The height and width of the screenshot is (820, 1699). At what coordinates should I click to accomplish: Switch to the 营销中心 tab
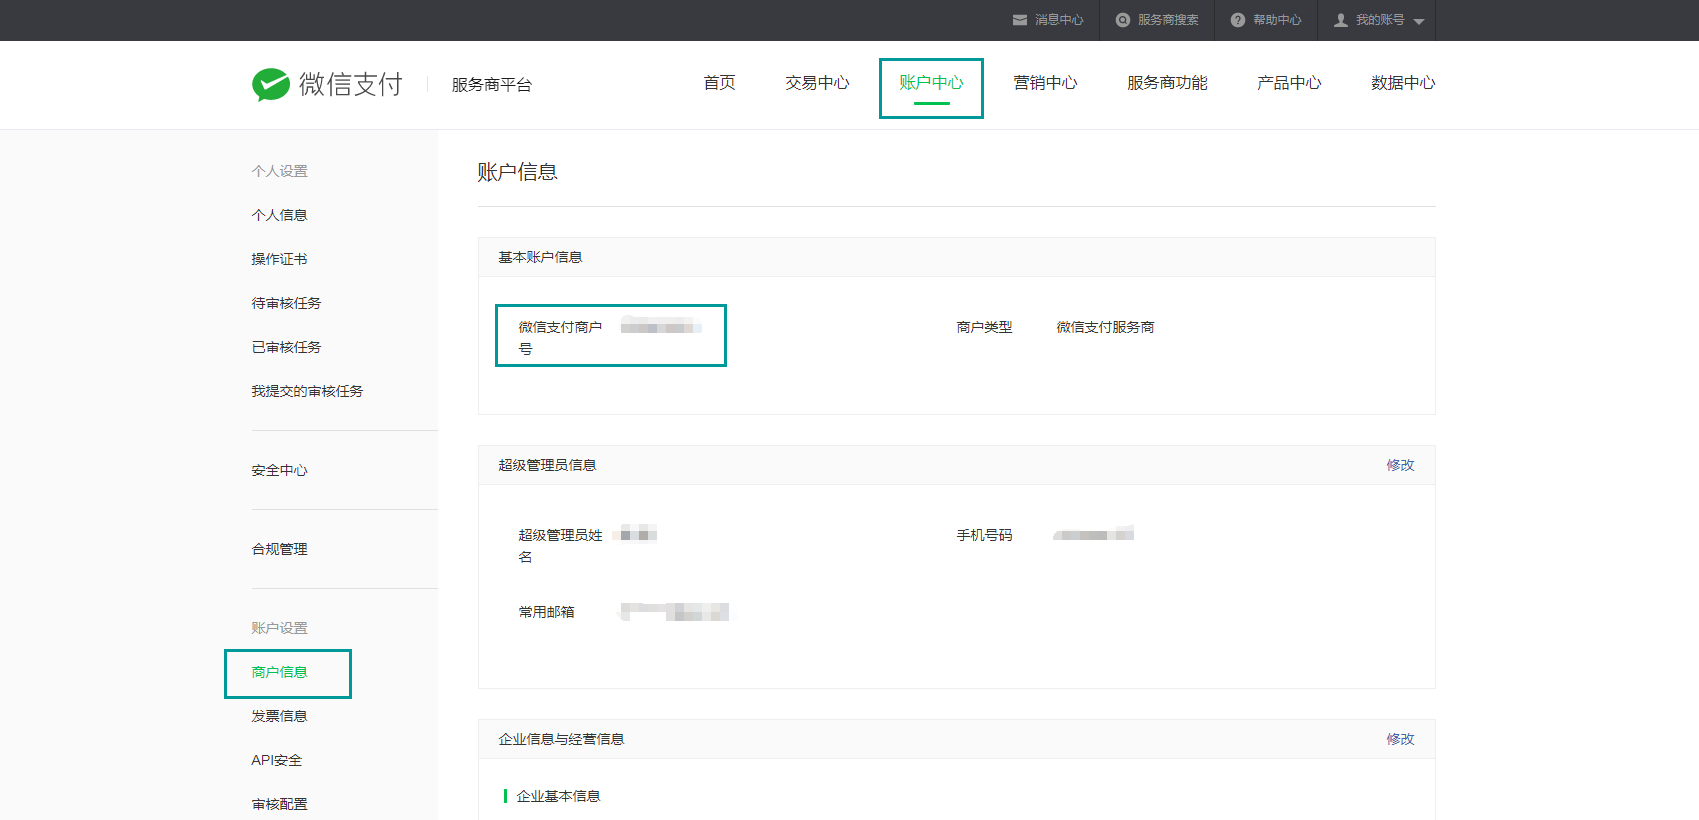click(1045, 83)
